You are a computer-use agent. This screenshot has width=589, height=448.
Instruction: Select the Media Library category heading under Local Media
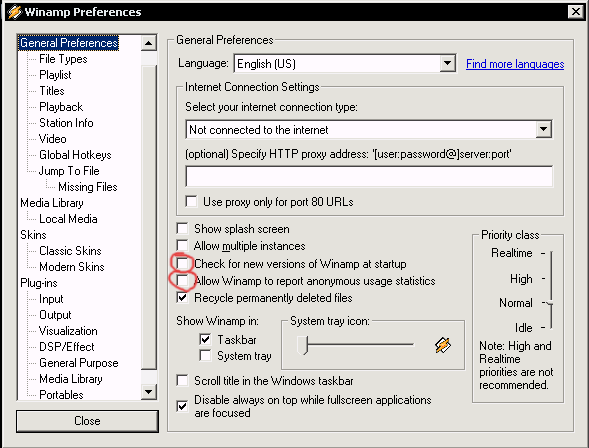52,203
